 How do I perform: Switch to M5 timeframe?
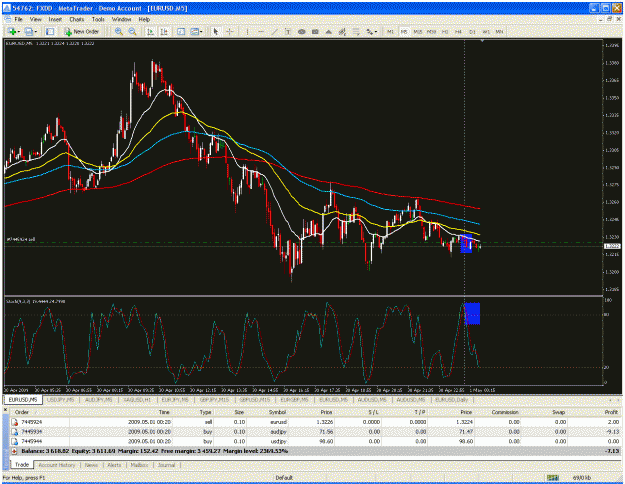(404, 31)
